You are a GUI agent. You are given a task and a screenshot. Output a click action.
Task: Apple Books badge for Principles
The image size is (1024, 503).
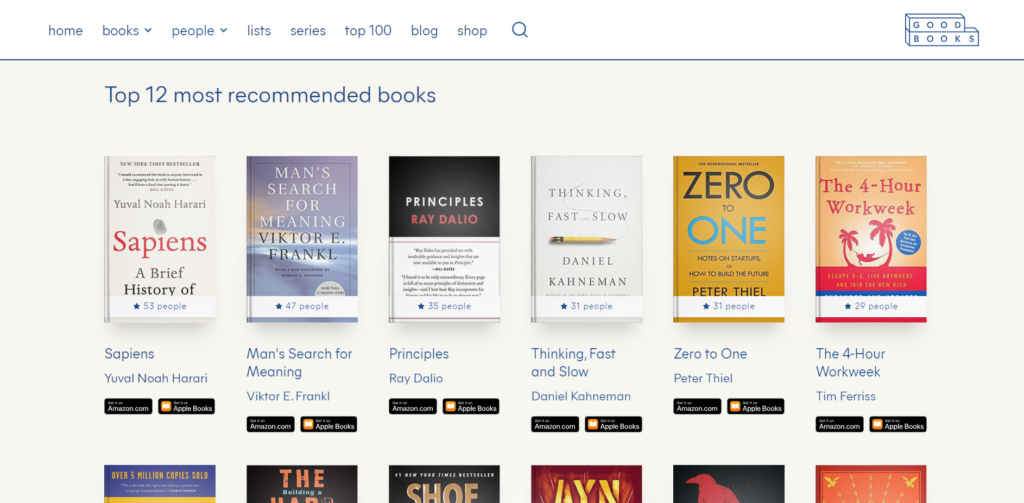pos(471,406)
